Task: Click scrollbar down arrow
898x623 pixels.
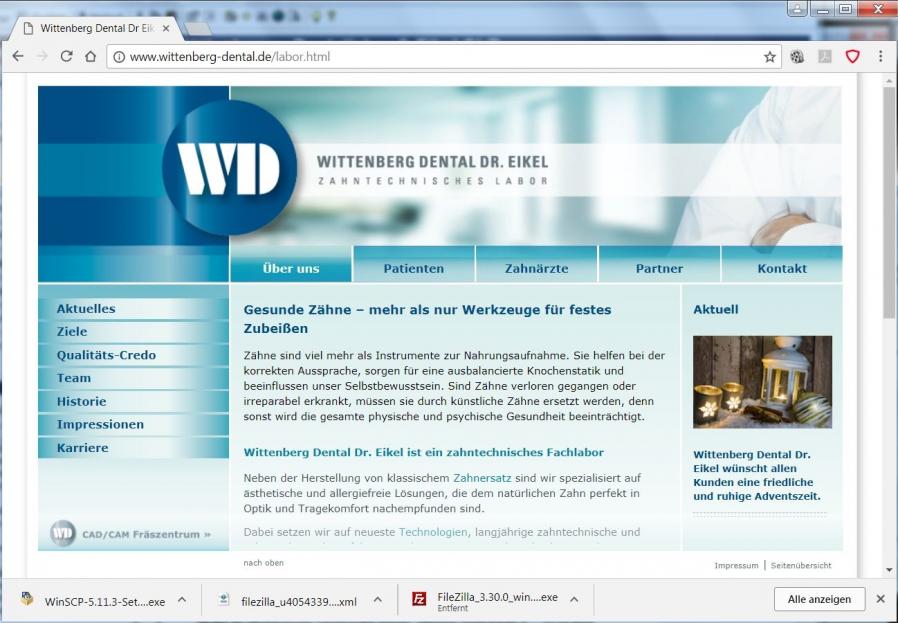Action: point(889,570)
